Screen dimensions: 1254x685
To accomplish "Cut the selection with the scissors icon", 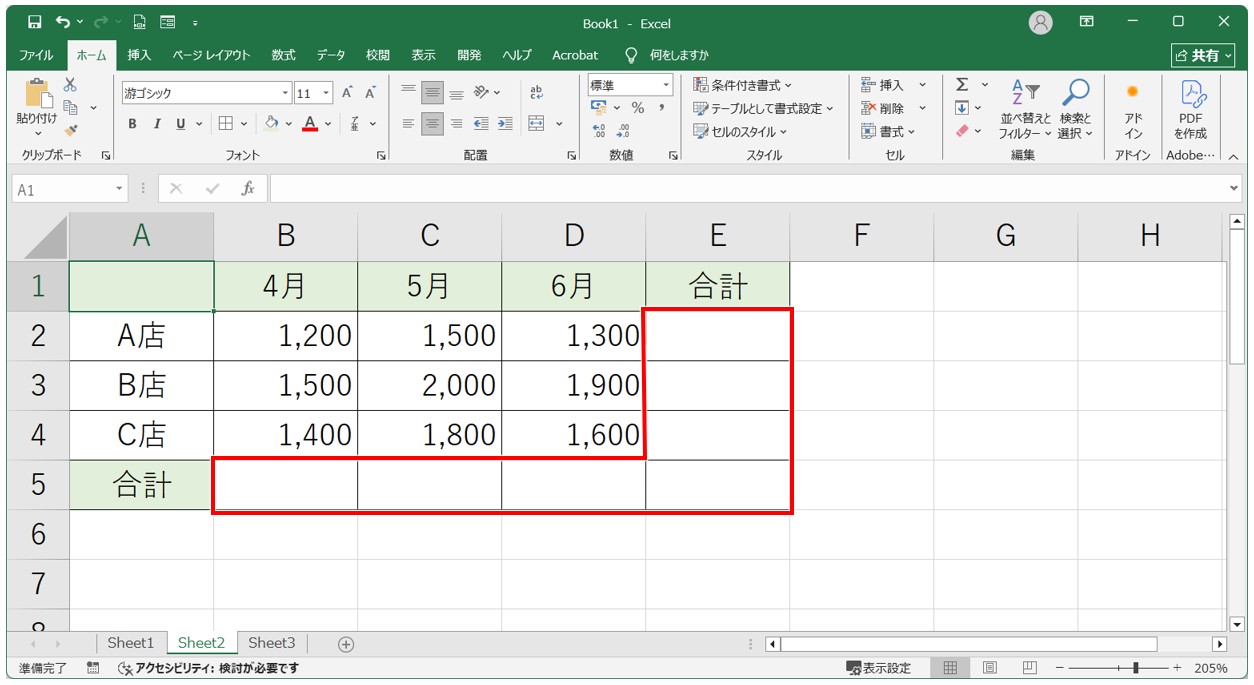I will (70, 86).
